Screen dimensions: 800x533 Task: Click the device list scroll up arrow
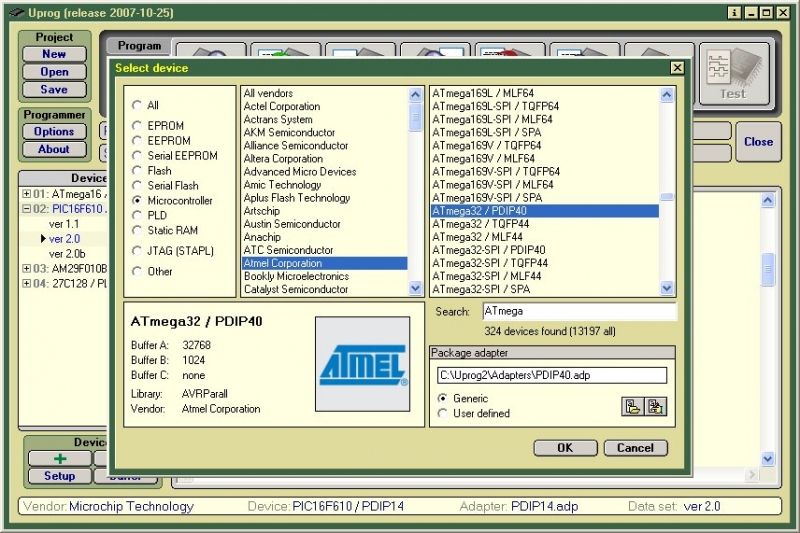pyautogui.click(x=666, y=94)
